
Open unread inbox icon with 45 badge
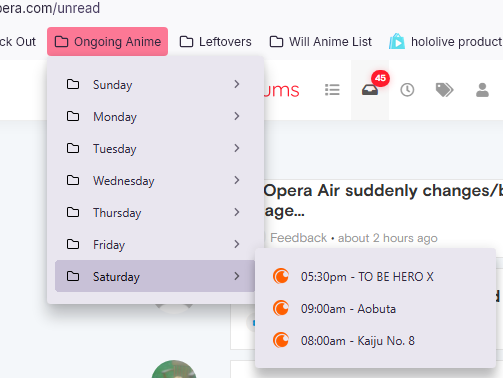point(370,90)
